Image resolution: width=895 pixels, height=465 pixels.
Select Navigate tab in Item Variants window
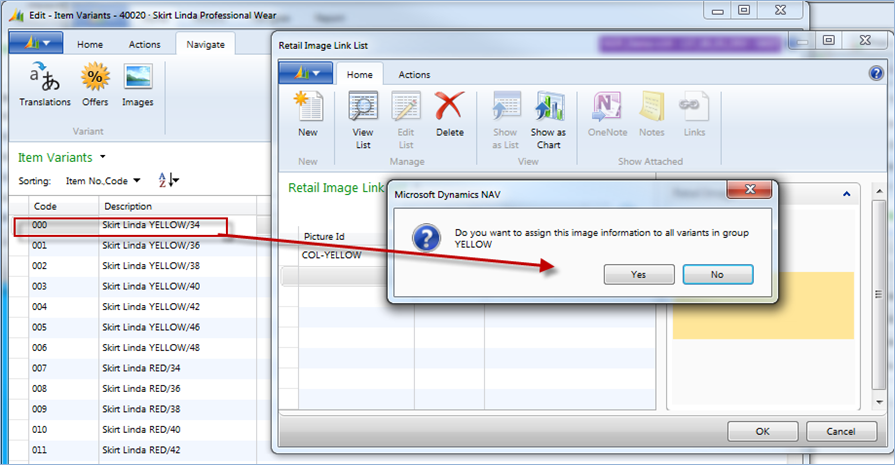(x=205, y=45)
